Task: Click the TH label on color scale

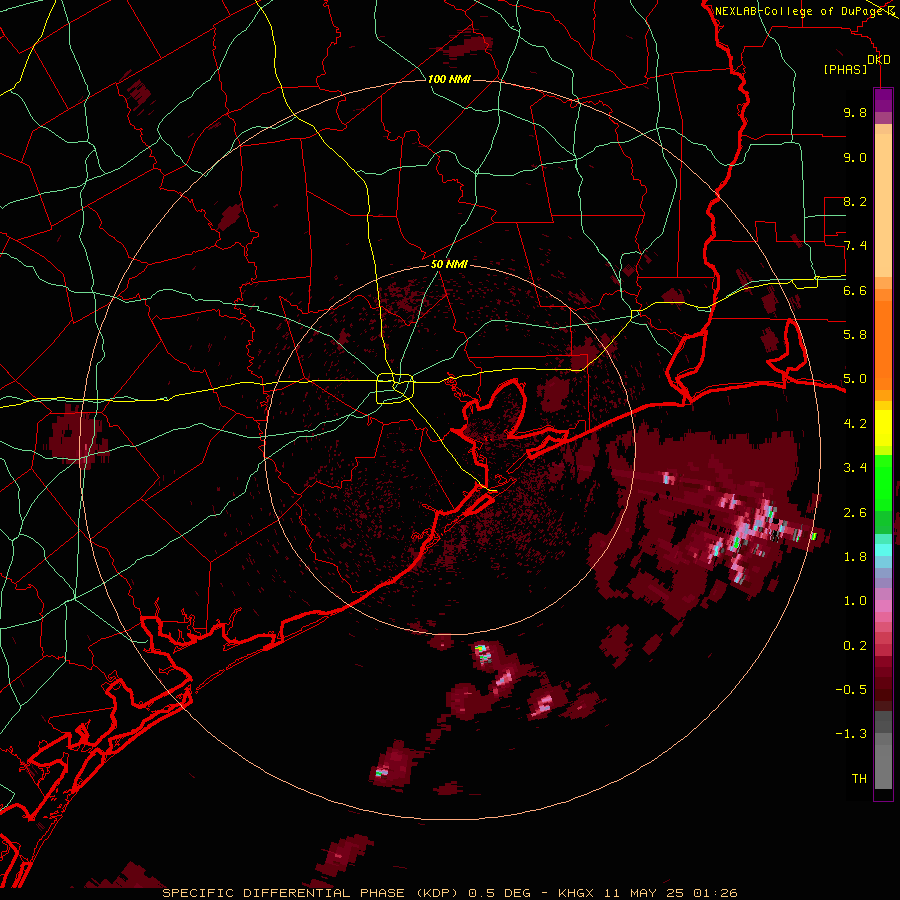Action: click(x=859, y=779)
